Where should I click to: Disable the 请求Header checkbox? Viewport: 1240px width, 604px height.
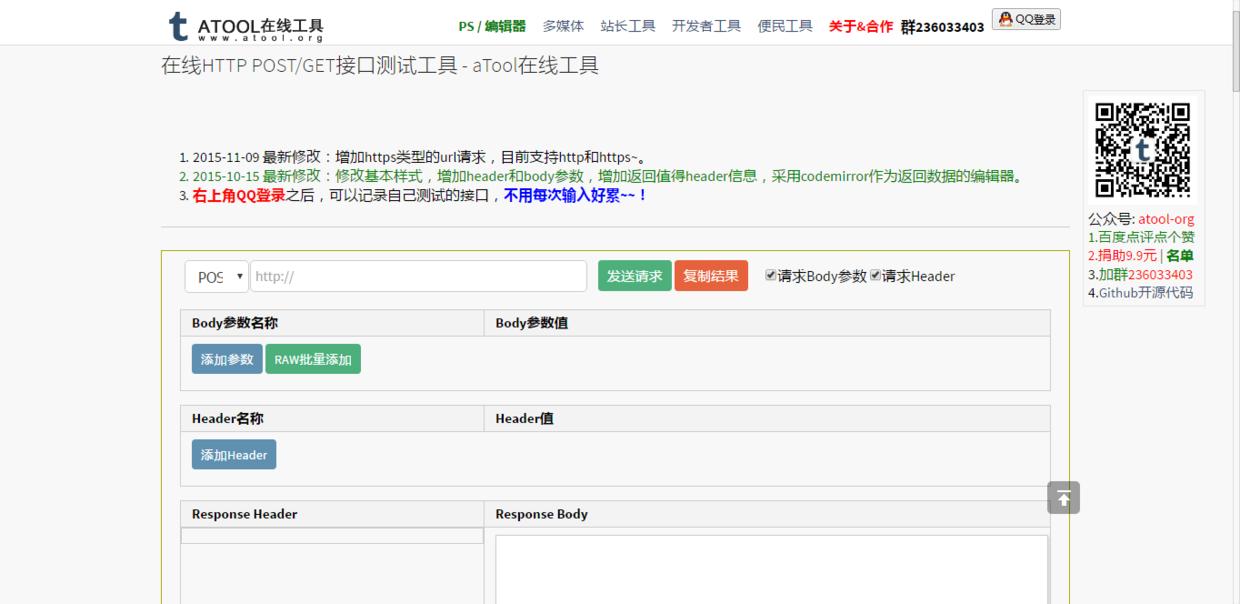[878, 276]
